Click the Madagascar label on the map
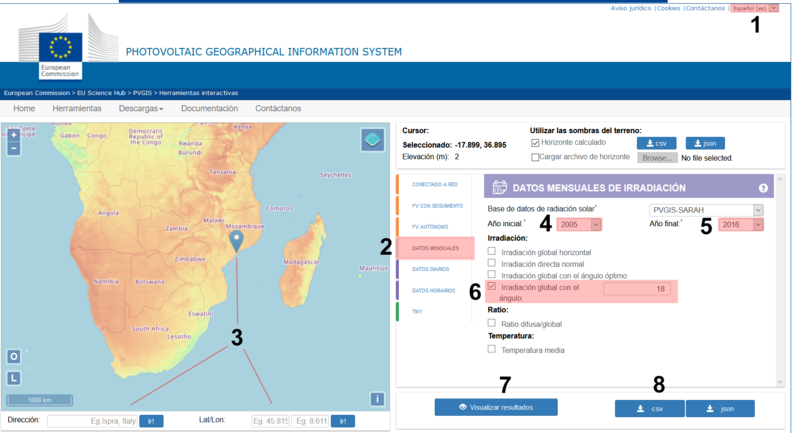Screen dimensions: 800x433 (x=302, y=262)
